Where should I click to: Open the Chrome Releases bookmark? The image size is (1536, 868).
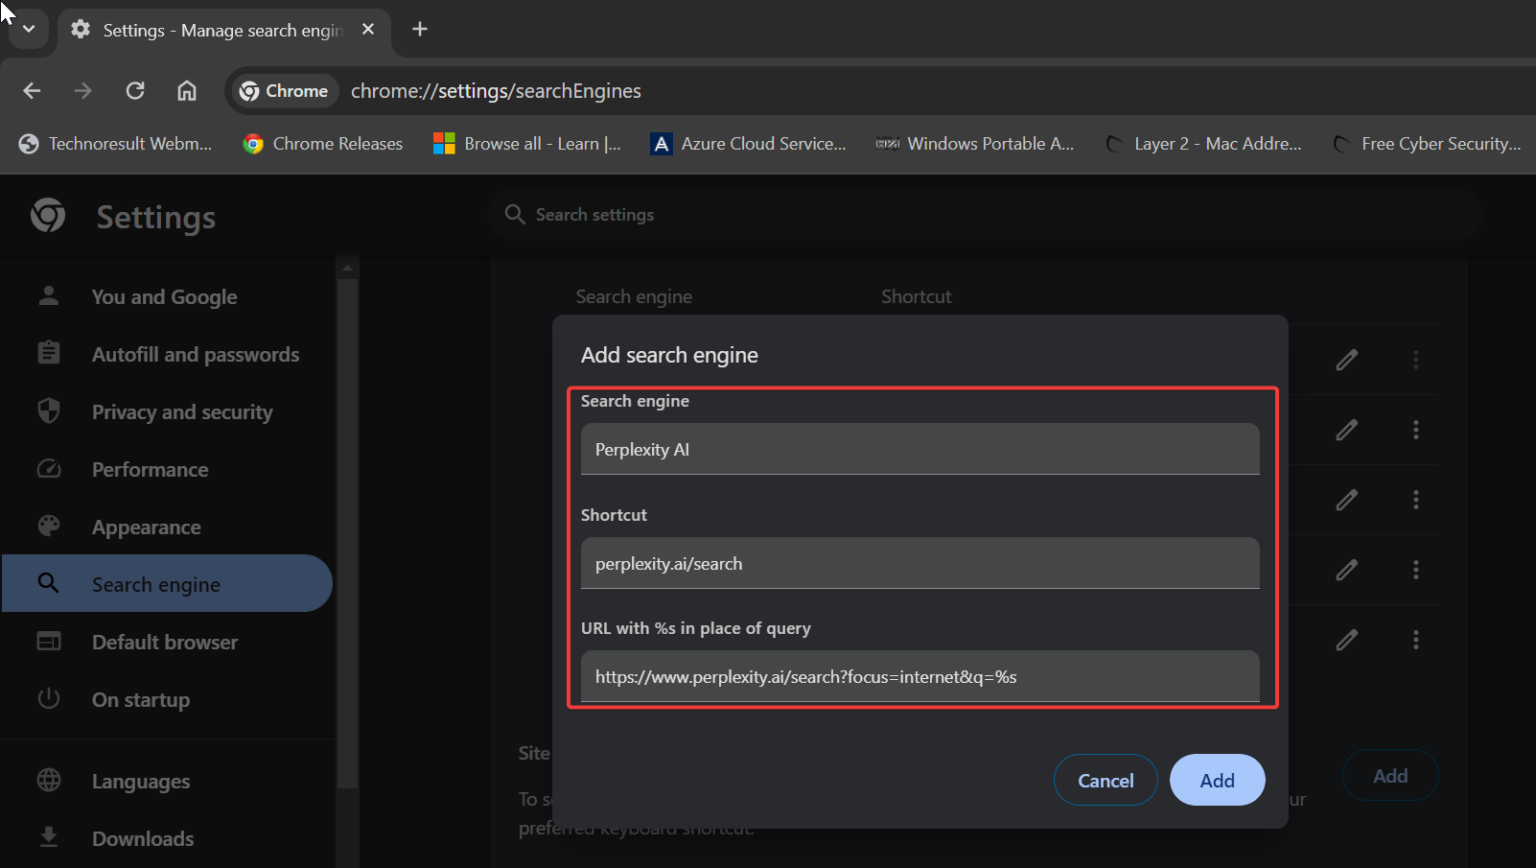(x=322, y=143)
